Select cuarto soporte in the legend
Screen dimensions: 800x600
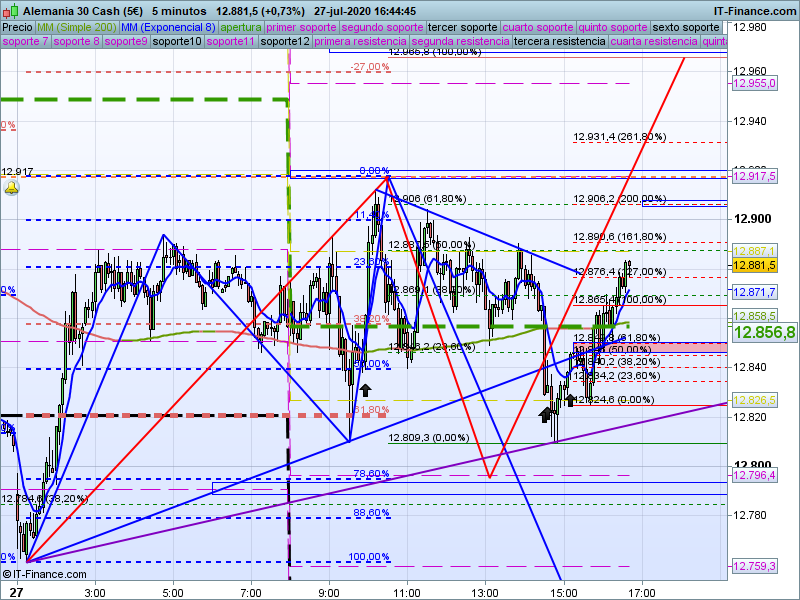pyautogui.click(x=538, y=28)
